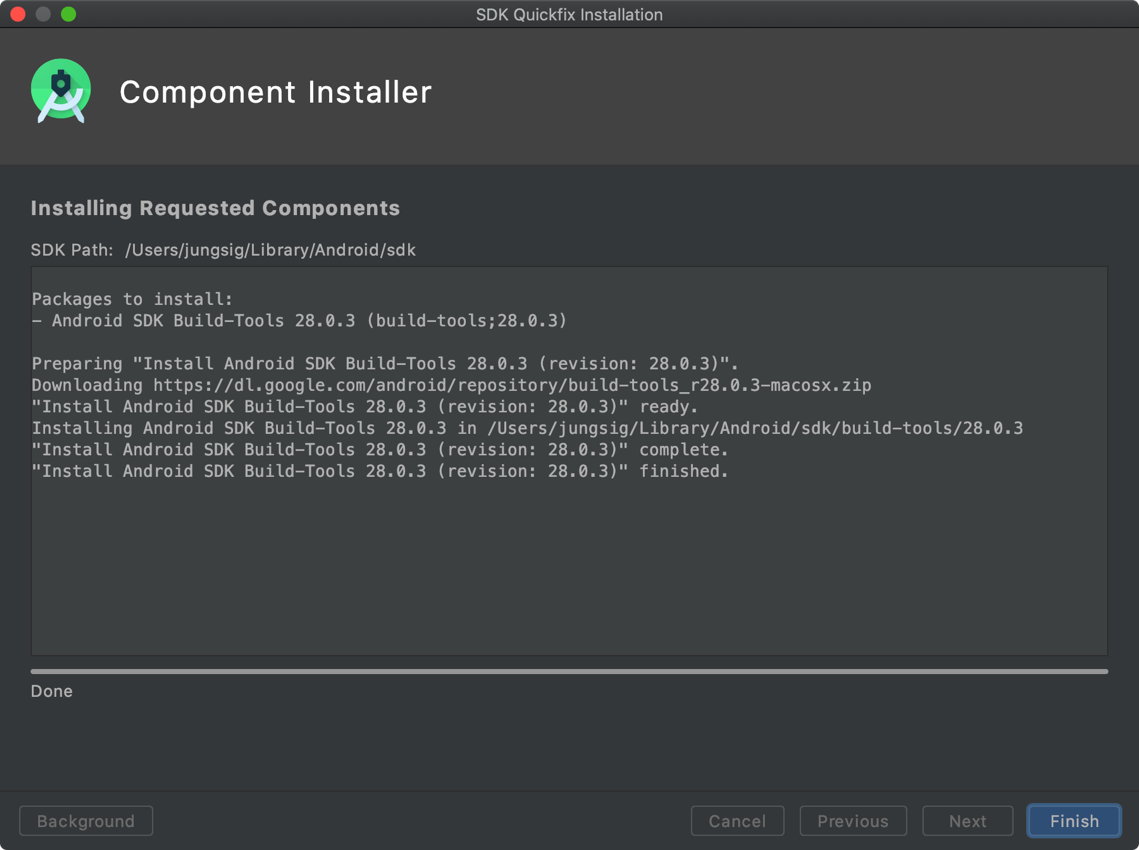
Task: Click the 'Preparing' log line
Action: [x=385, y=364]
